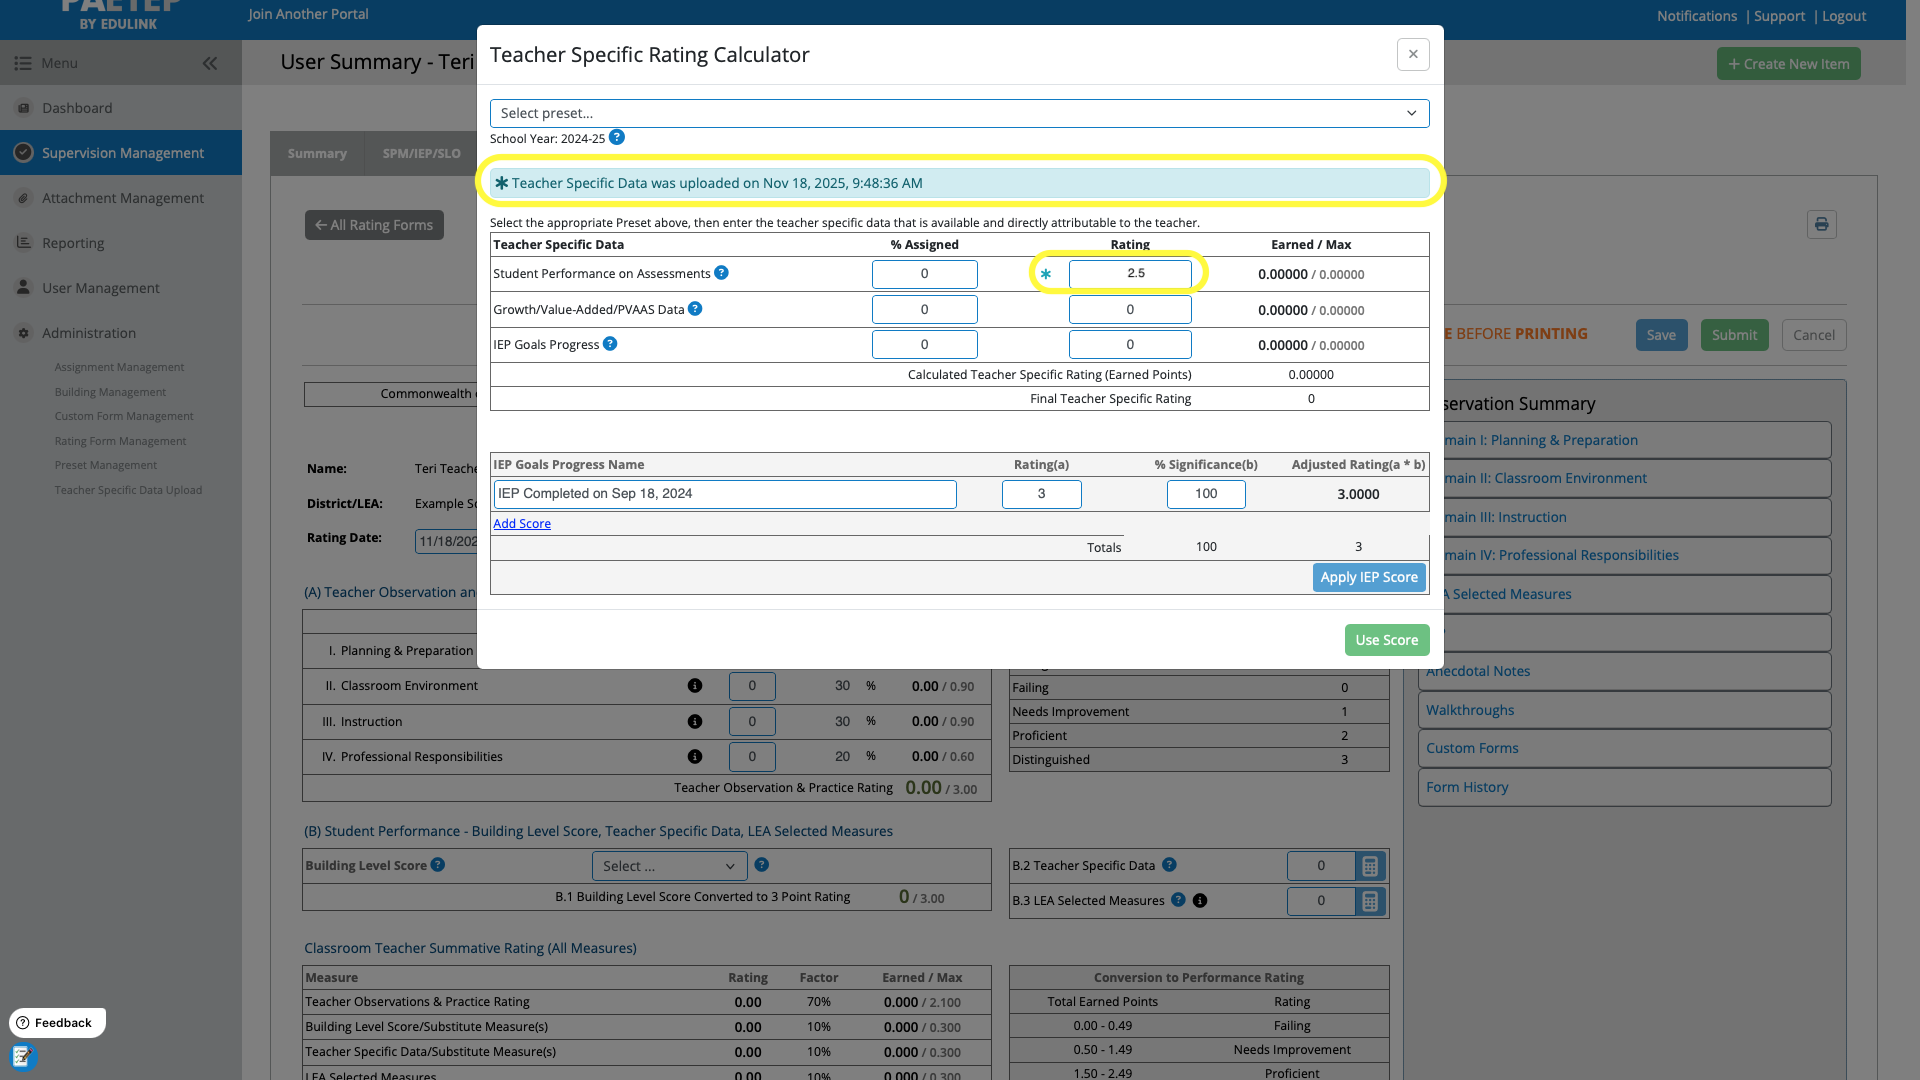
Task: Edit Growth/PVAAS % Assigned field
Action: 924,310
